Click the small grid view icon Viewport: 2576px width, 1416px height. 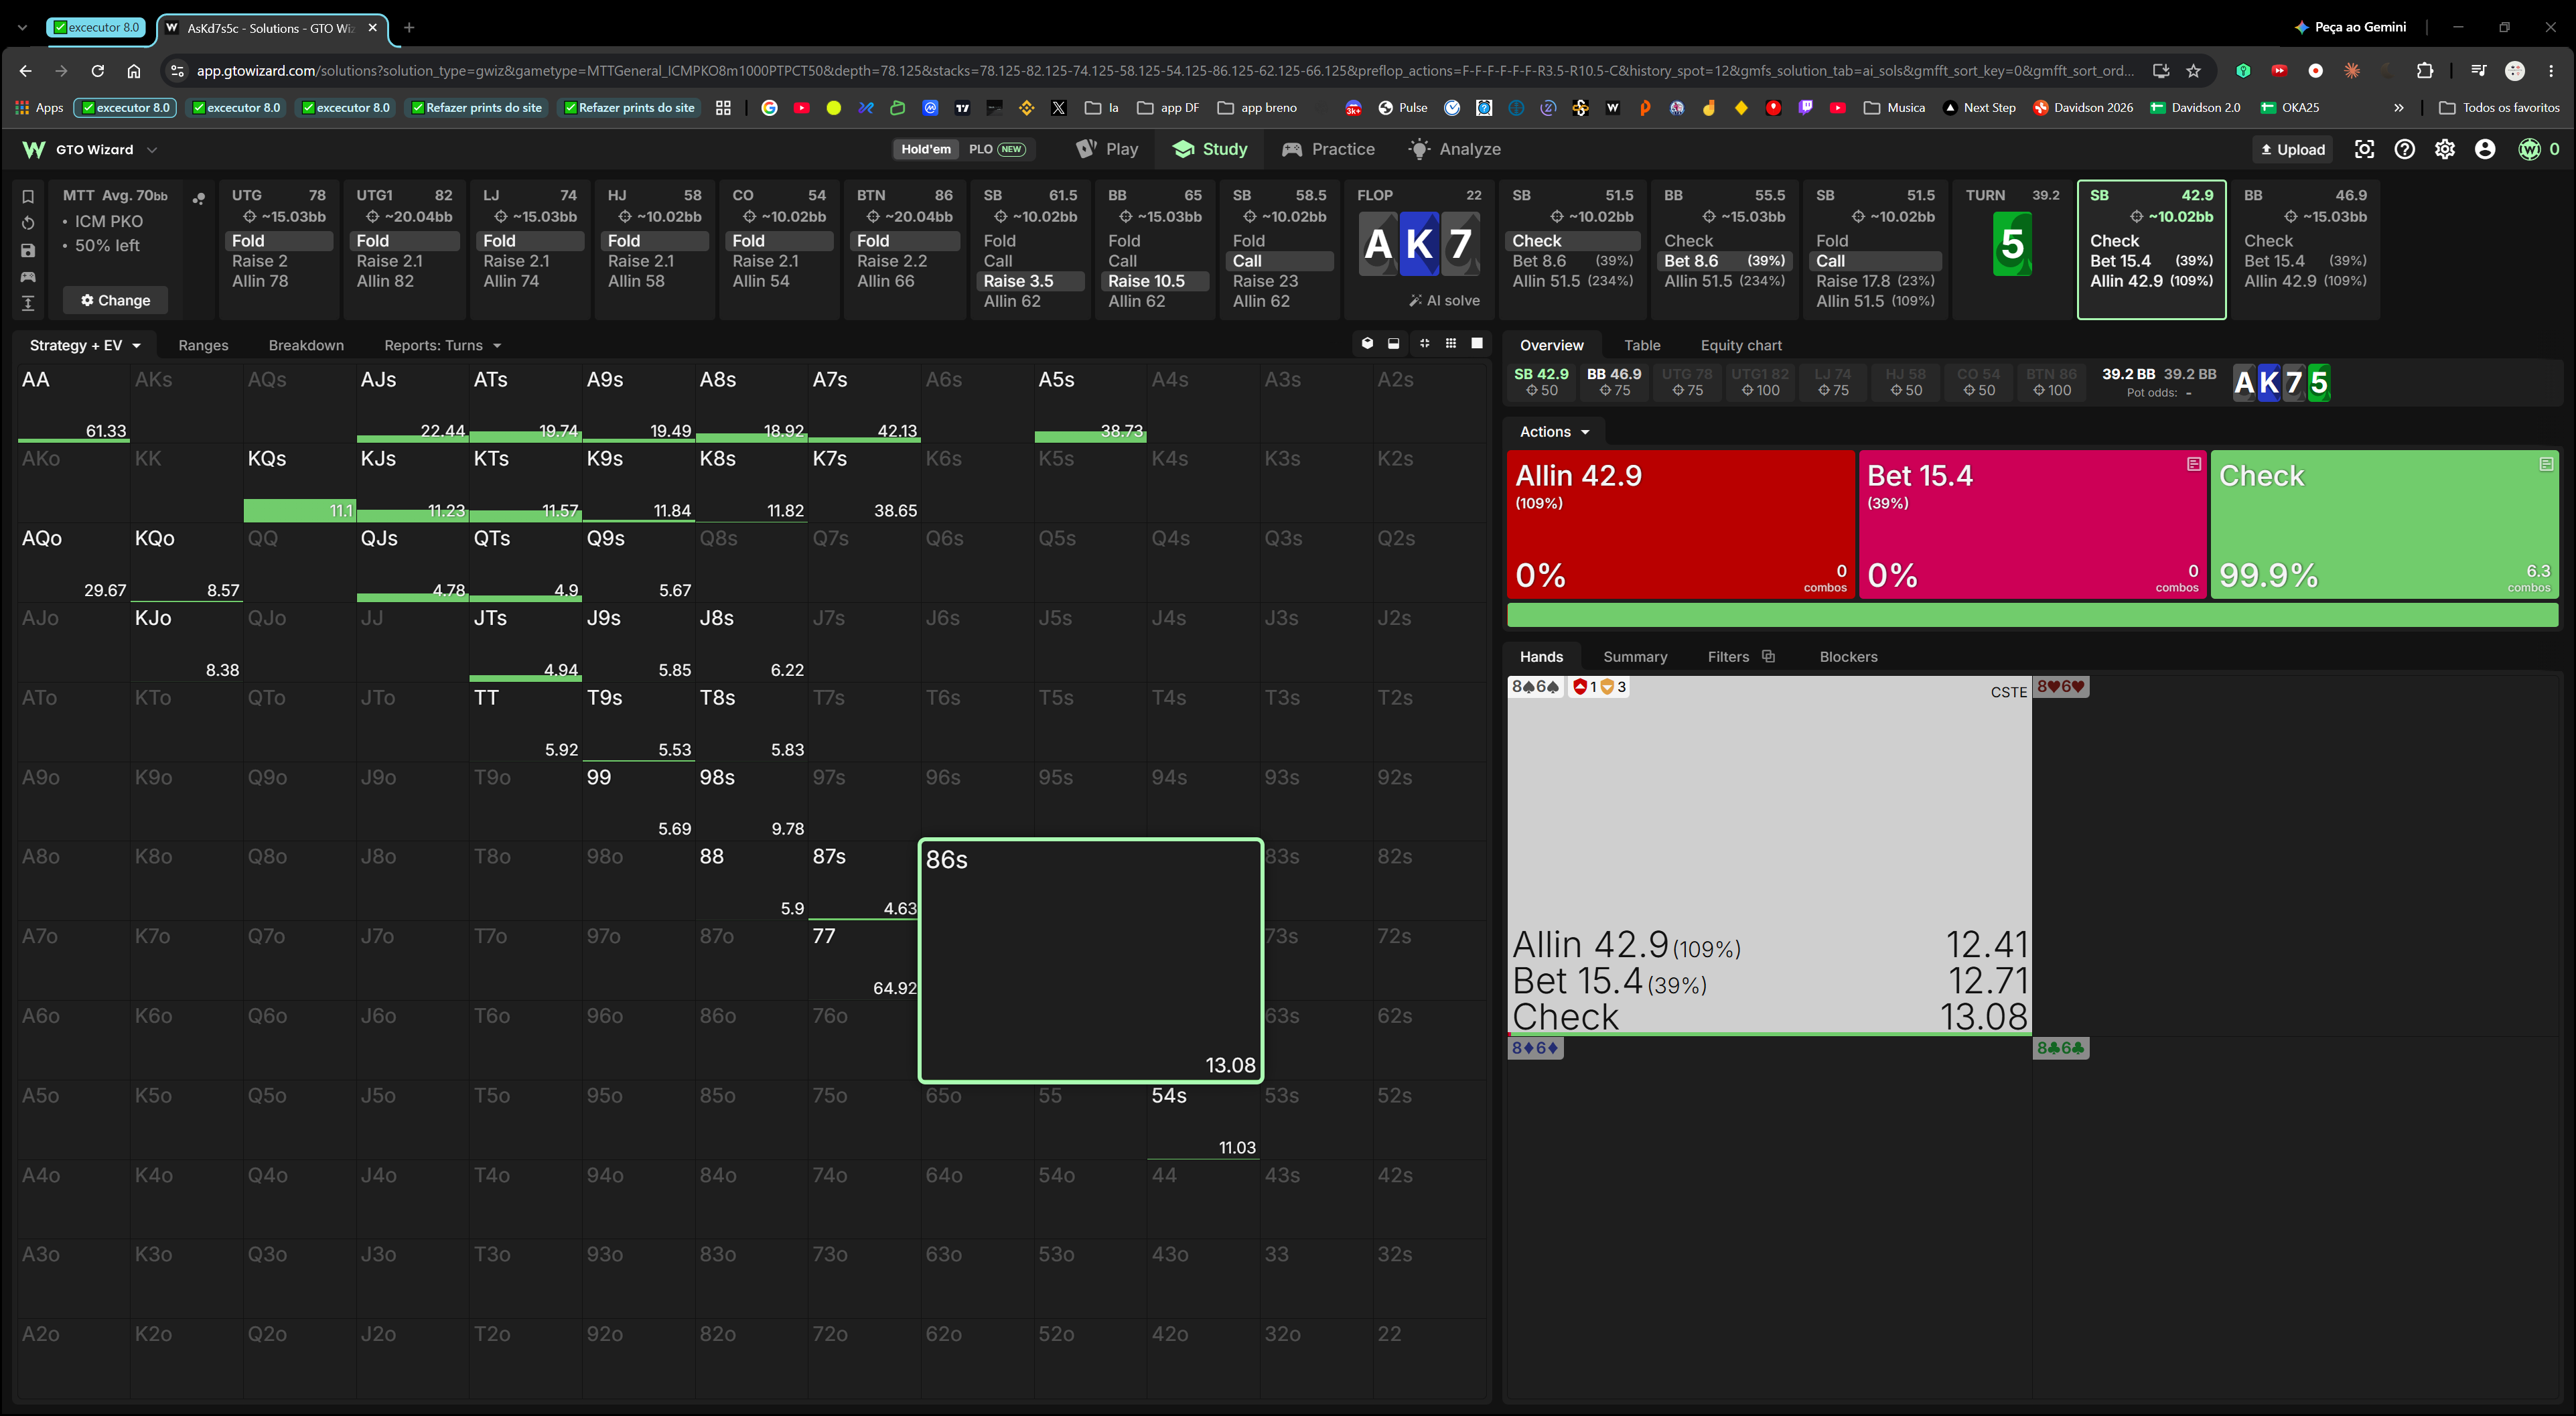click(x=1451, y=344)
